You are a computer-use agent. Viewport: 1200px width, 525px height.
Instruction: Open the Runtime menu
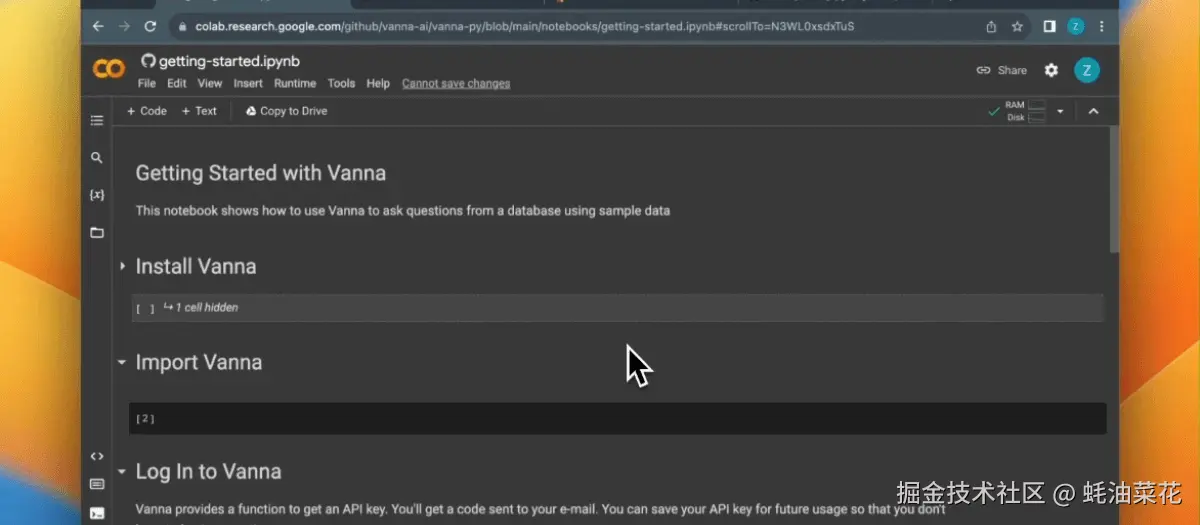[295, 83]
